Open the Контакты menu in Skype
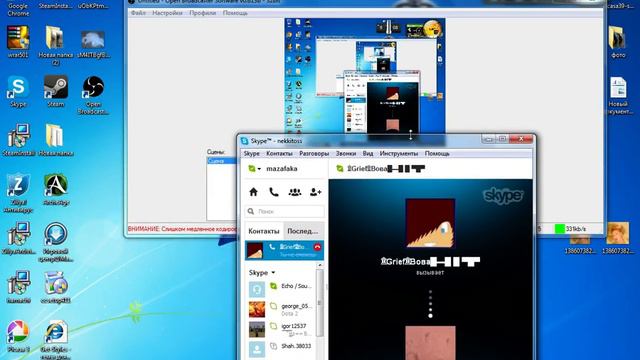This screenshot has width=640, height=360. (279, 153)
